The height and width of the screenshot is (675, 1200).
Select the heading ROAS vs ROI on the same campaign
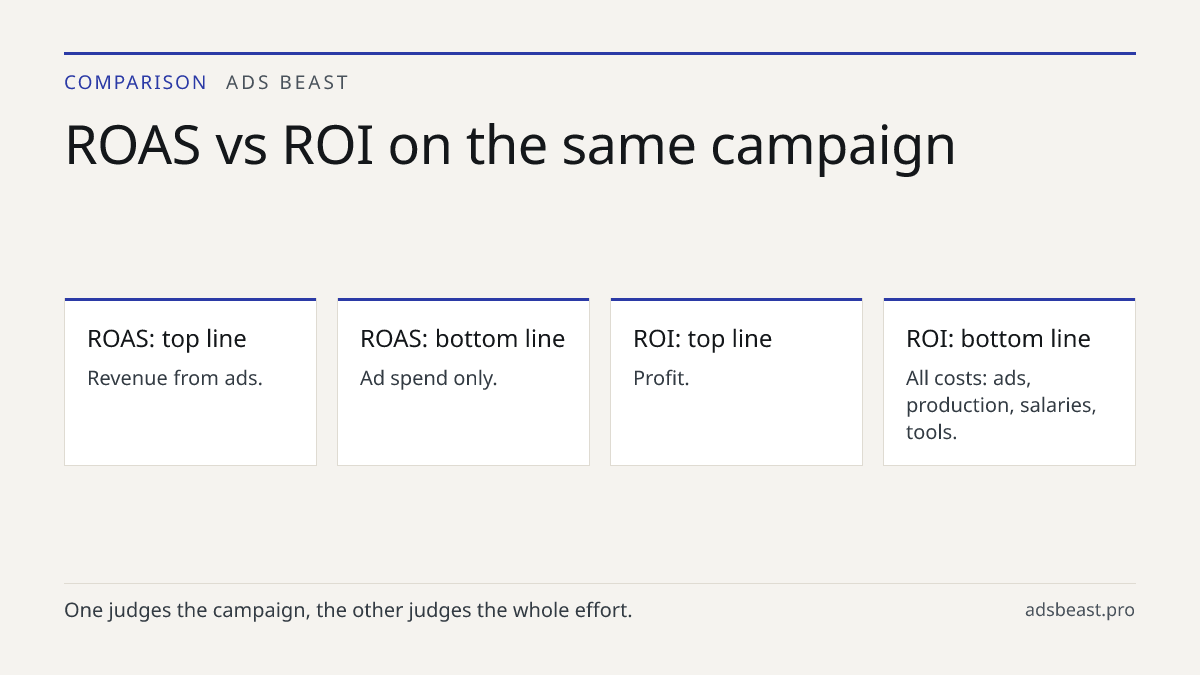click(510, 145)
